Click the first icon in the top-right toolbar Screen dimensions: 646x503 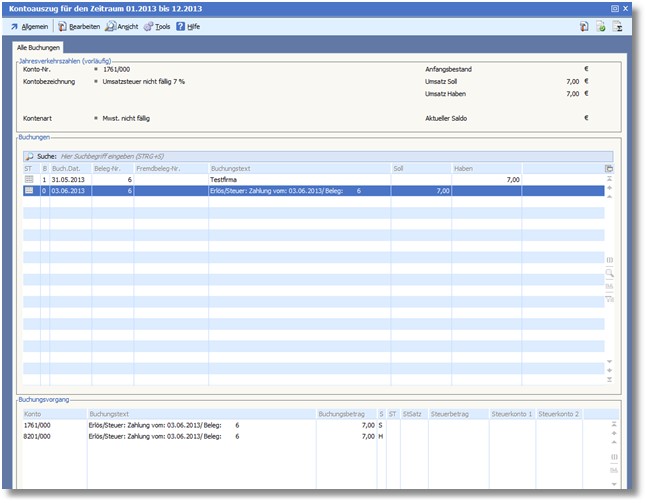click(583, 26)
